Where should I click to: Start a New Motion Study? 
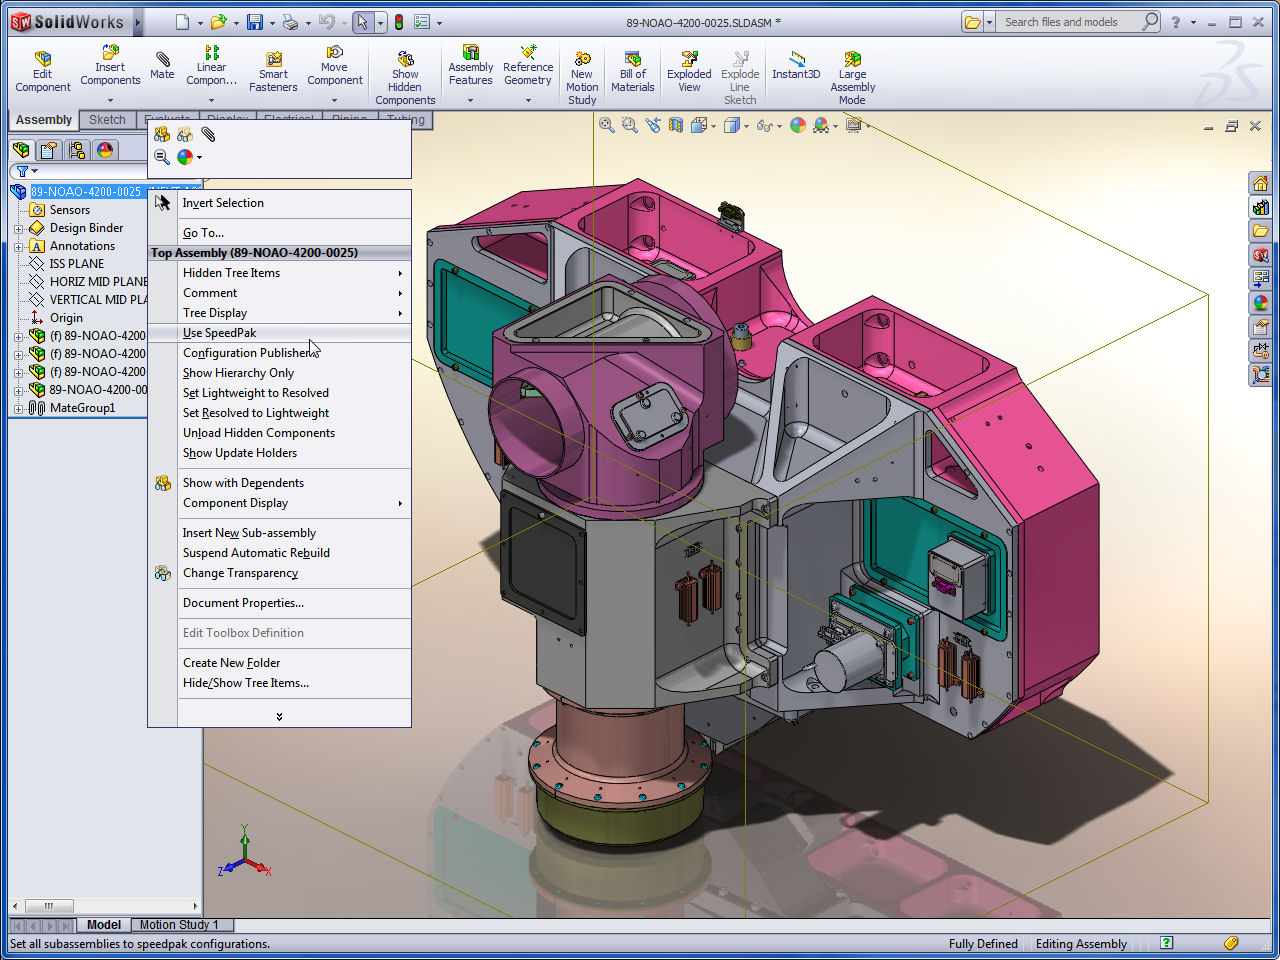coord(582,78)
